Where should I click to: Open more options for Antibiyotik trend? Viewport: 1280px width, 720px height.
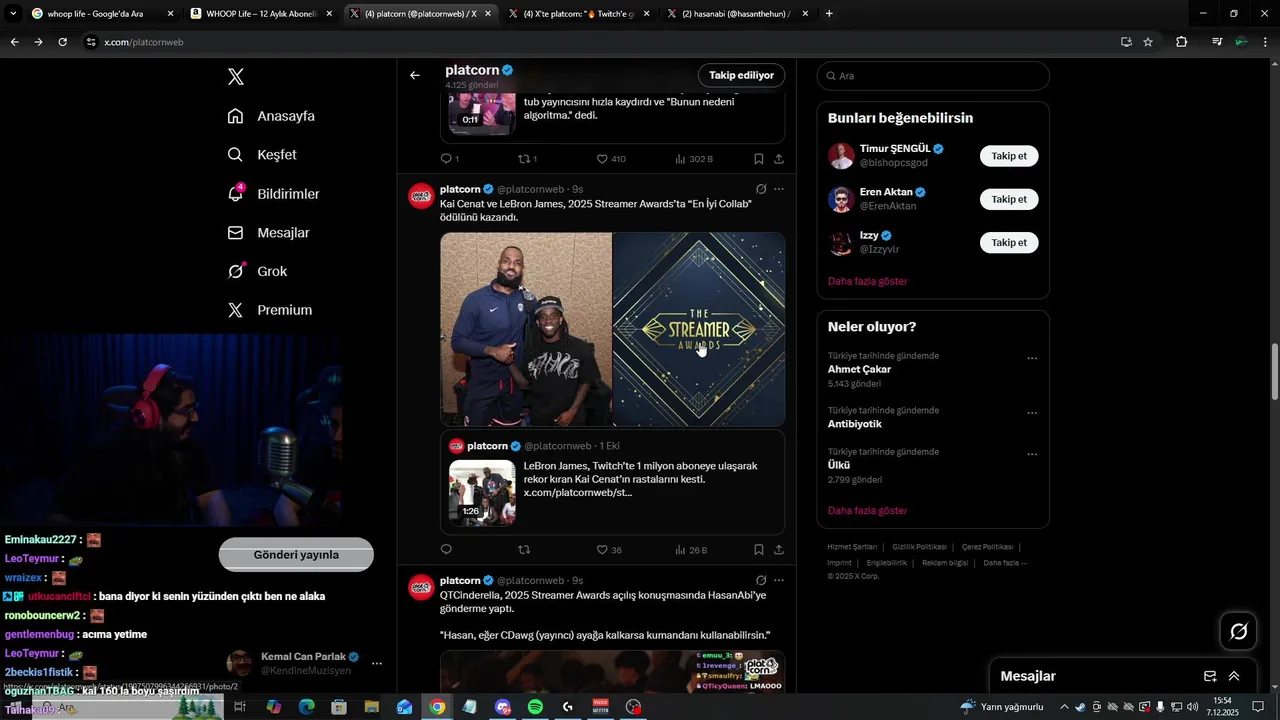point(1032,413)
